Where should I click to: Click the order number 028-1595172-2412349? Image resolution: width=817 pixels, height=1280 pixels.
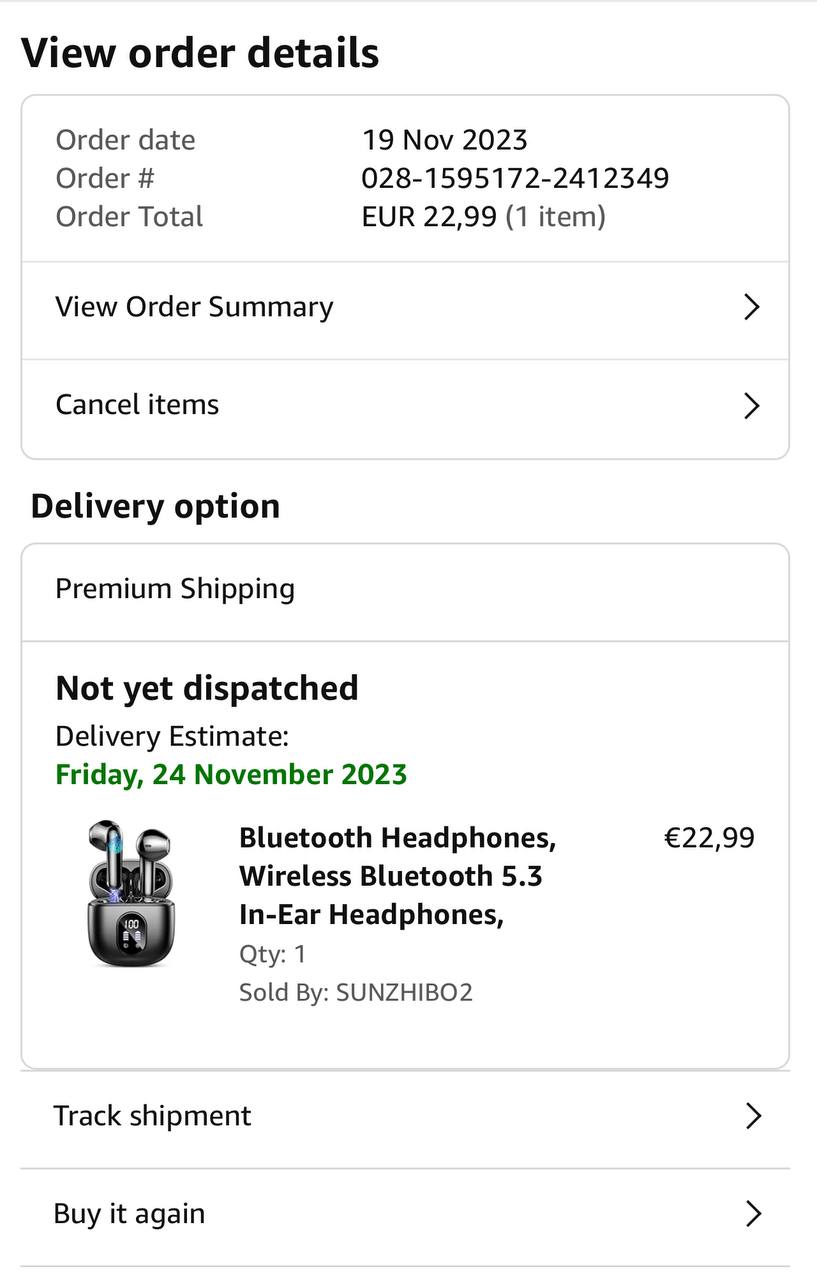click(515, 178)
